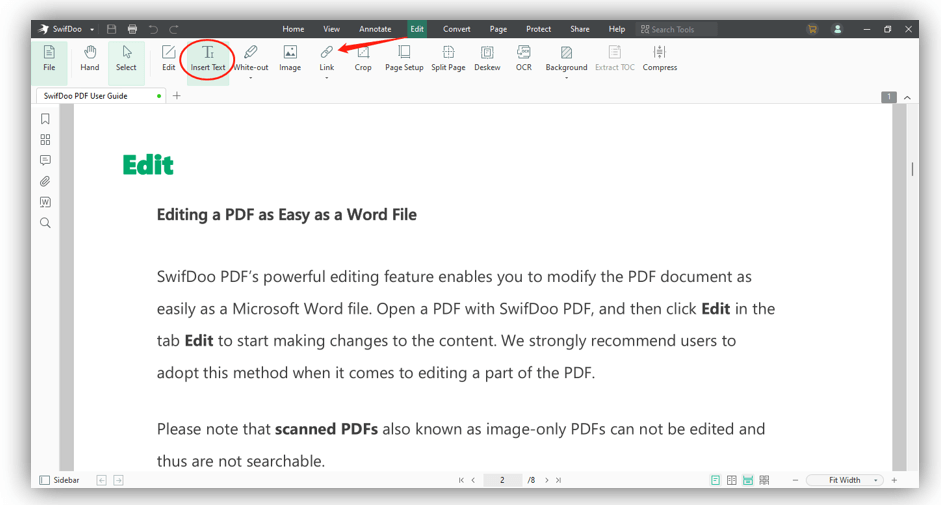Expand the SwifDoo app menu arrow
The height and width of the screenshot is (505, 941).
92,29
